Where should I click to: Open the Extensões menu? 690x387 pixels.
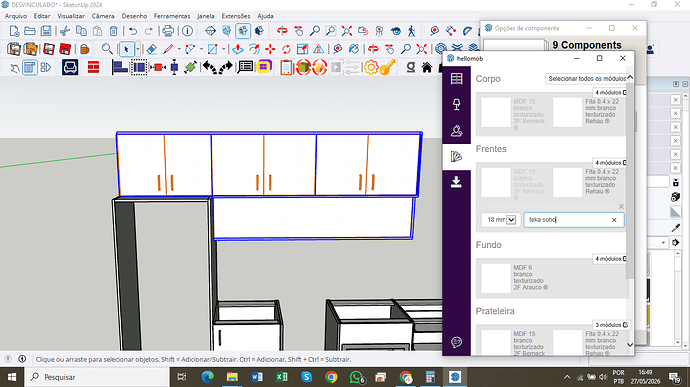pos(236,16)
